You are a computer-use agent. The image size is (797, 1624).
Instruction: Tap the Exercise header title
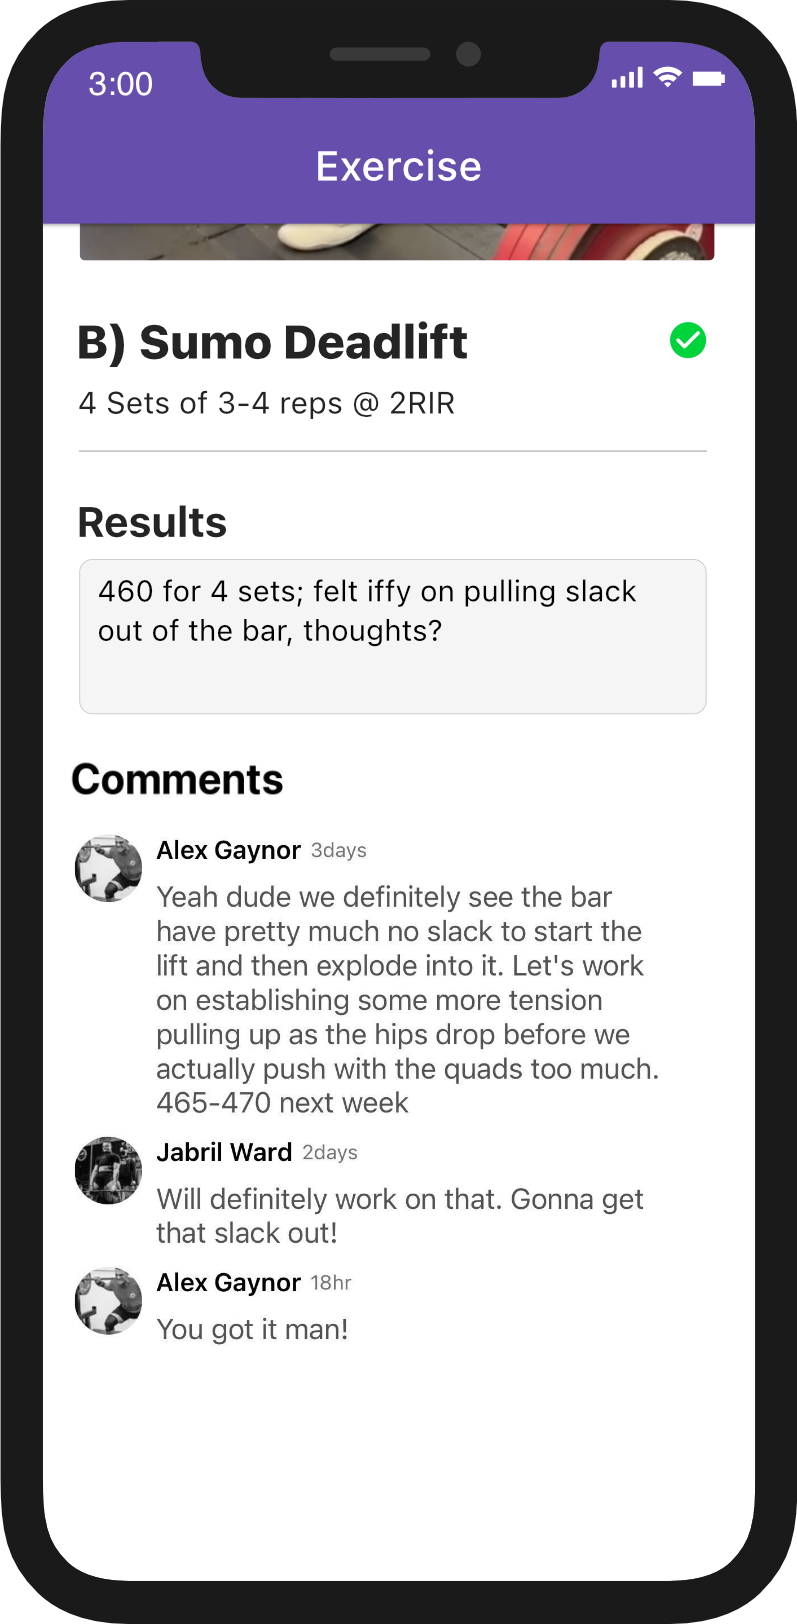[398, 166]
